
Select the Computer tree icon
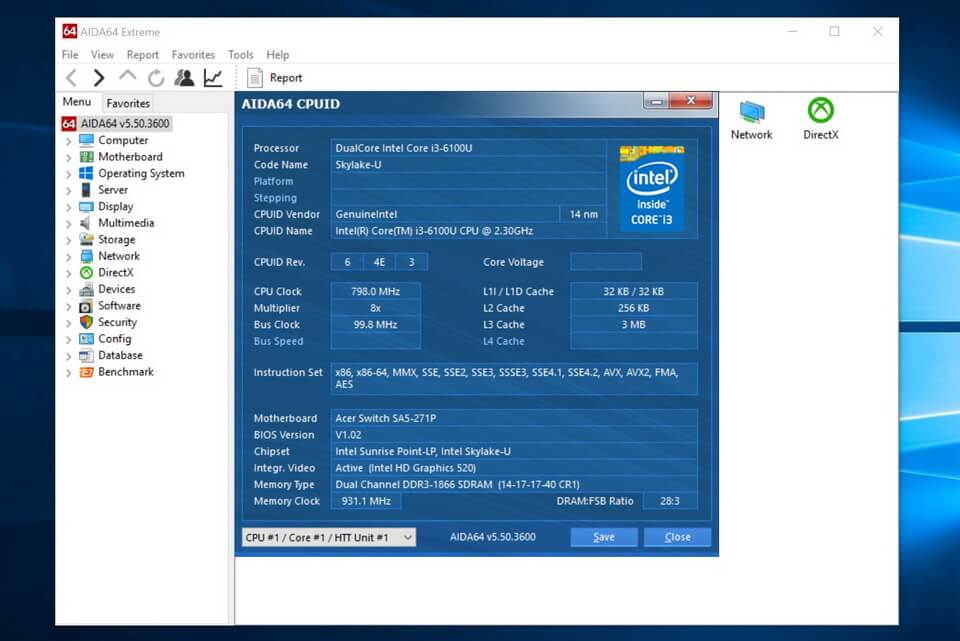point(86,140)
